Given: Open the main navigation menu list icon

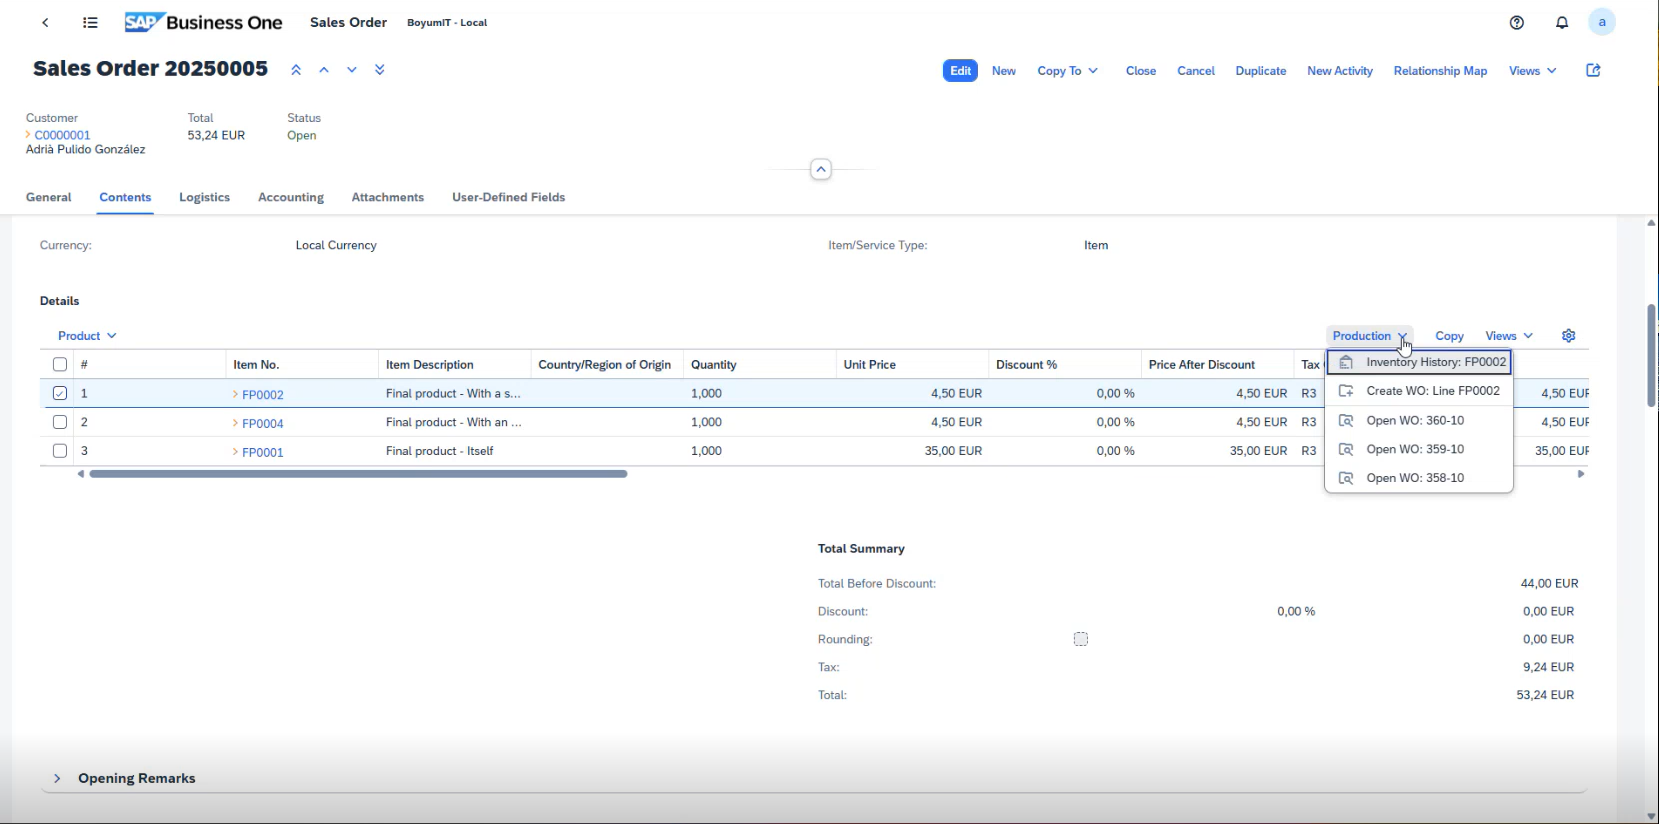Looking at the screenshot, I should click(90, 22).
